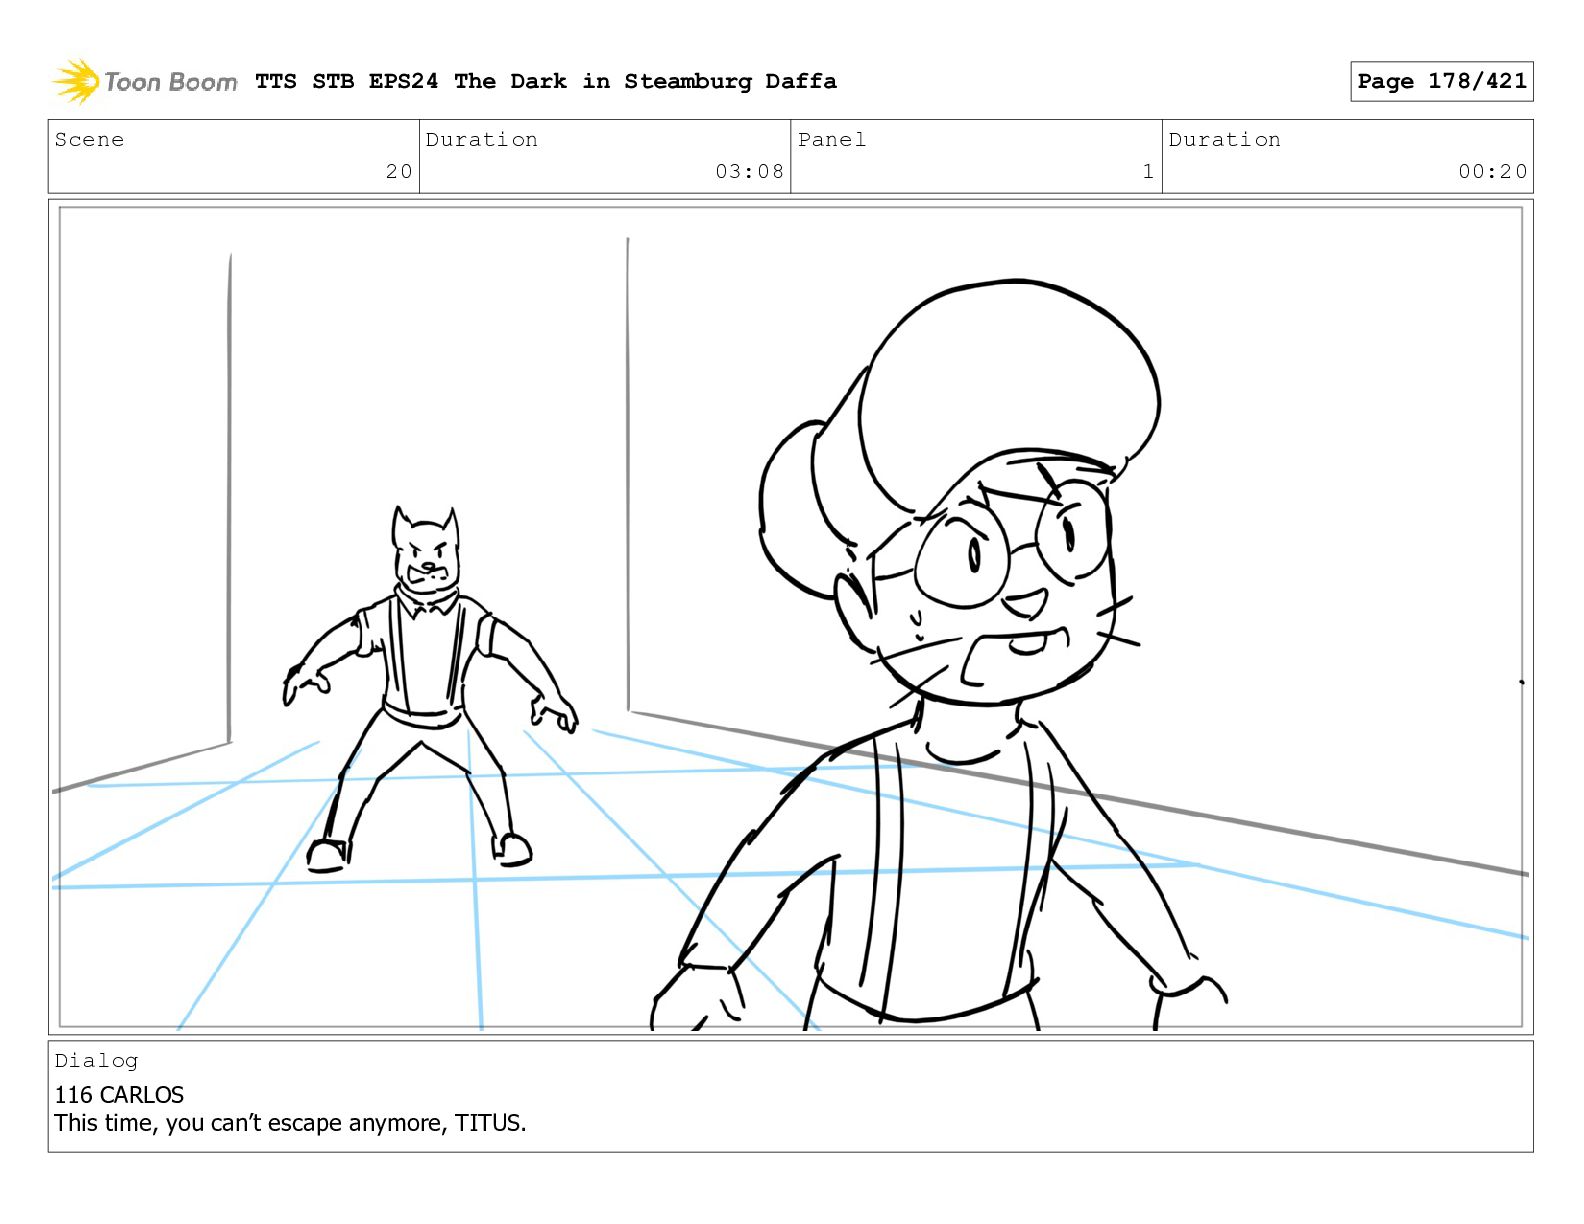Select the panel number '1'
Viewport: 1584px width, 1224px height.
click(x=1148, y=171)
